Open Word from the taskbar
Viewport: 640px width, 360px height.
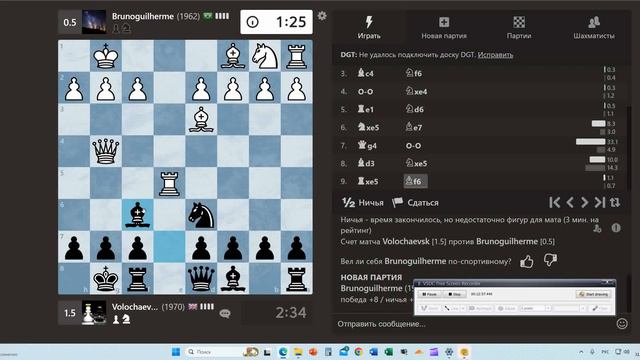coord(373,352)
